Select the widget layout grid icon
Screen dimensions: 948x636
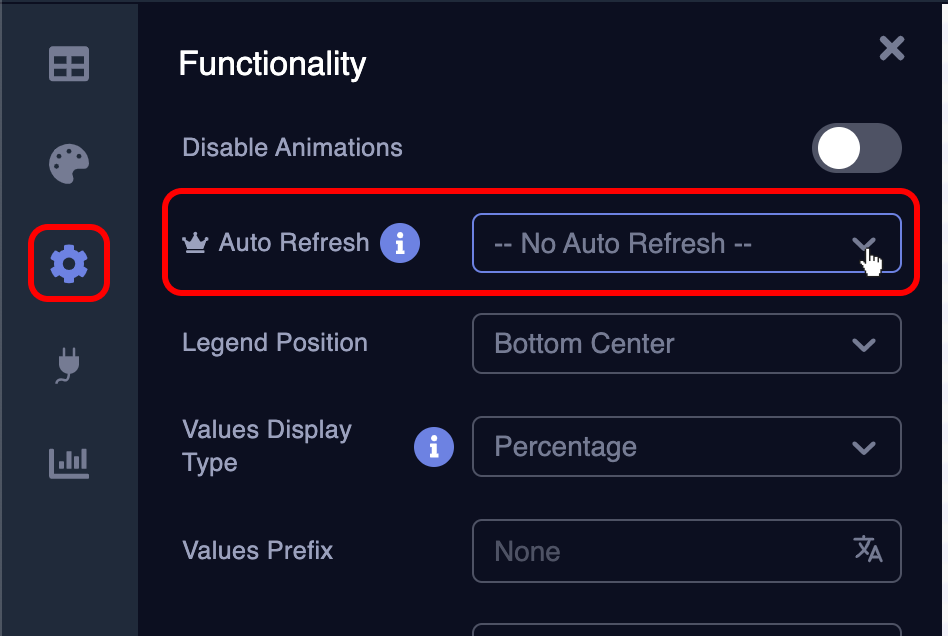point(68,63)
